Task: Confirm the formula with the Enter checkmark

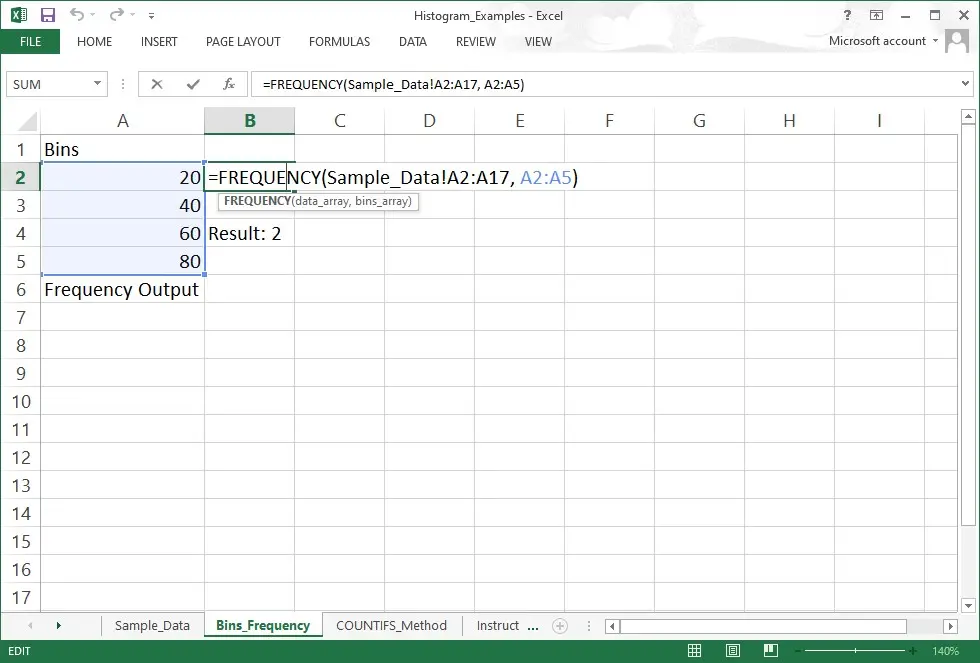Action: [x=192, y=84]
